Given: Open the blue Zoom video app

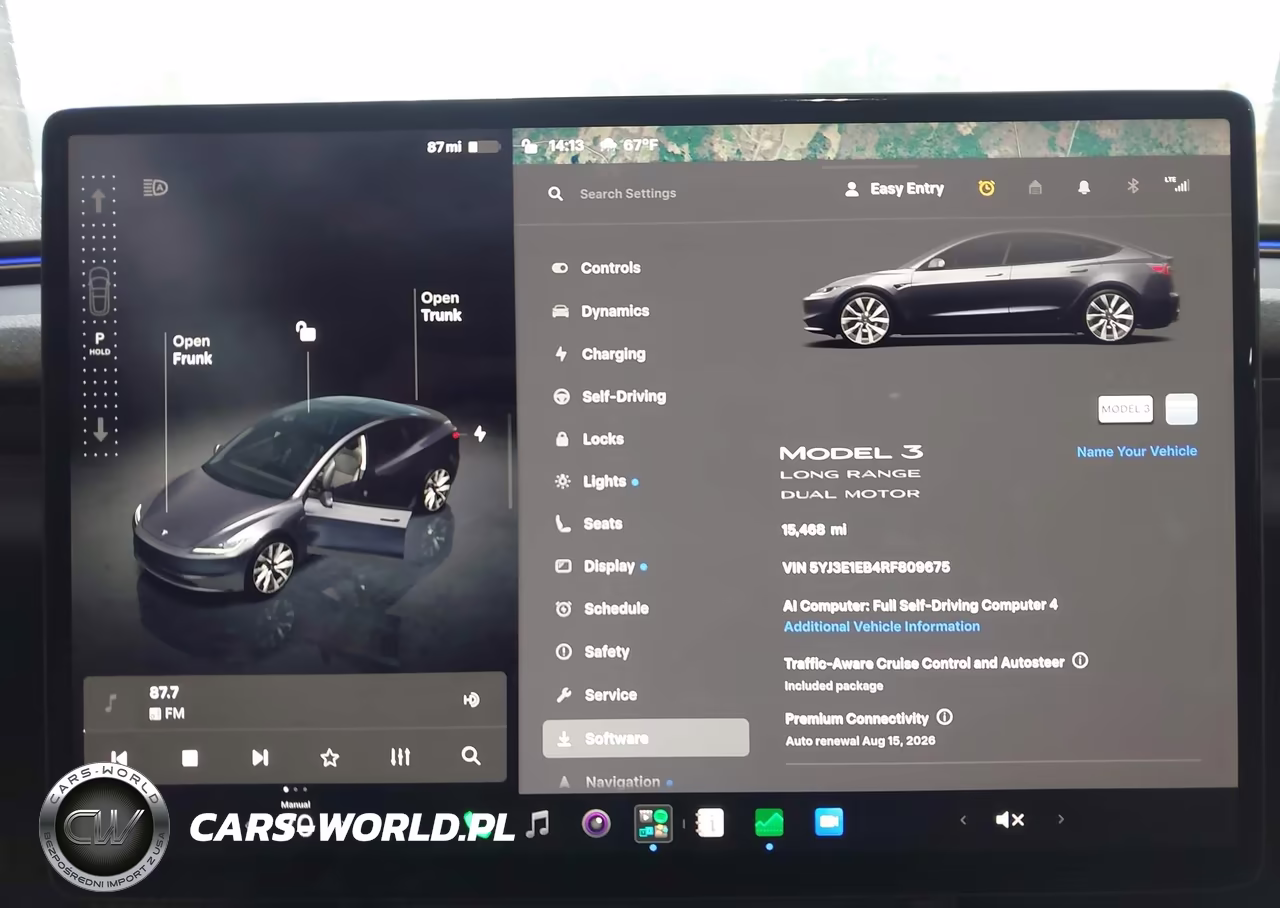Looking at the screenshot, I should click(x=829, y=822).
